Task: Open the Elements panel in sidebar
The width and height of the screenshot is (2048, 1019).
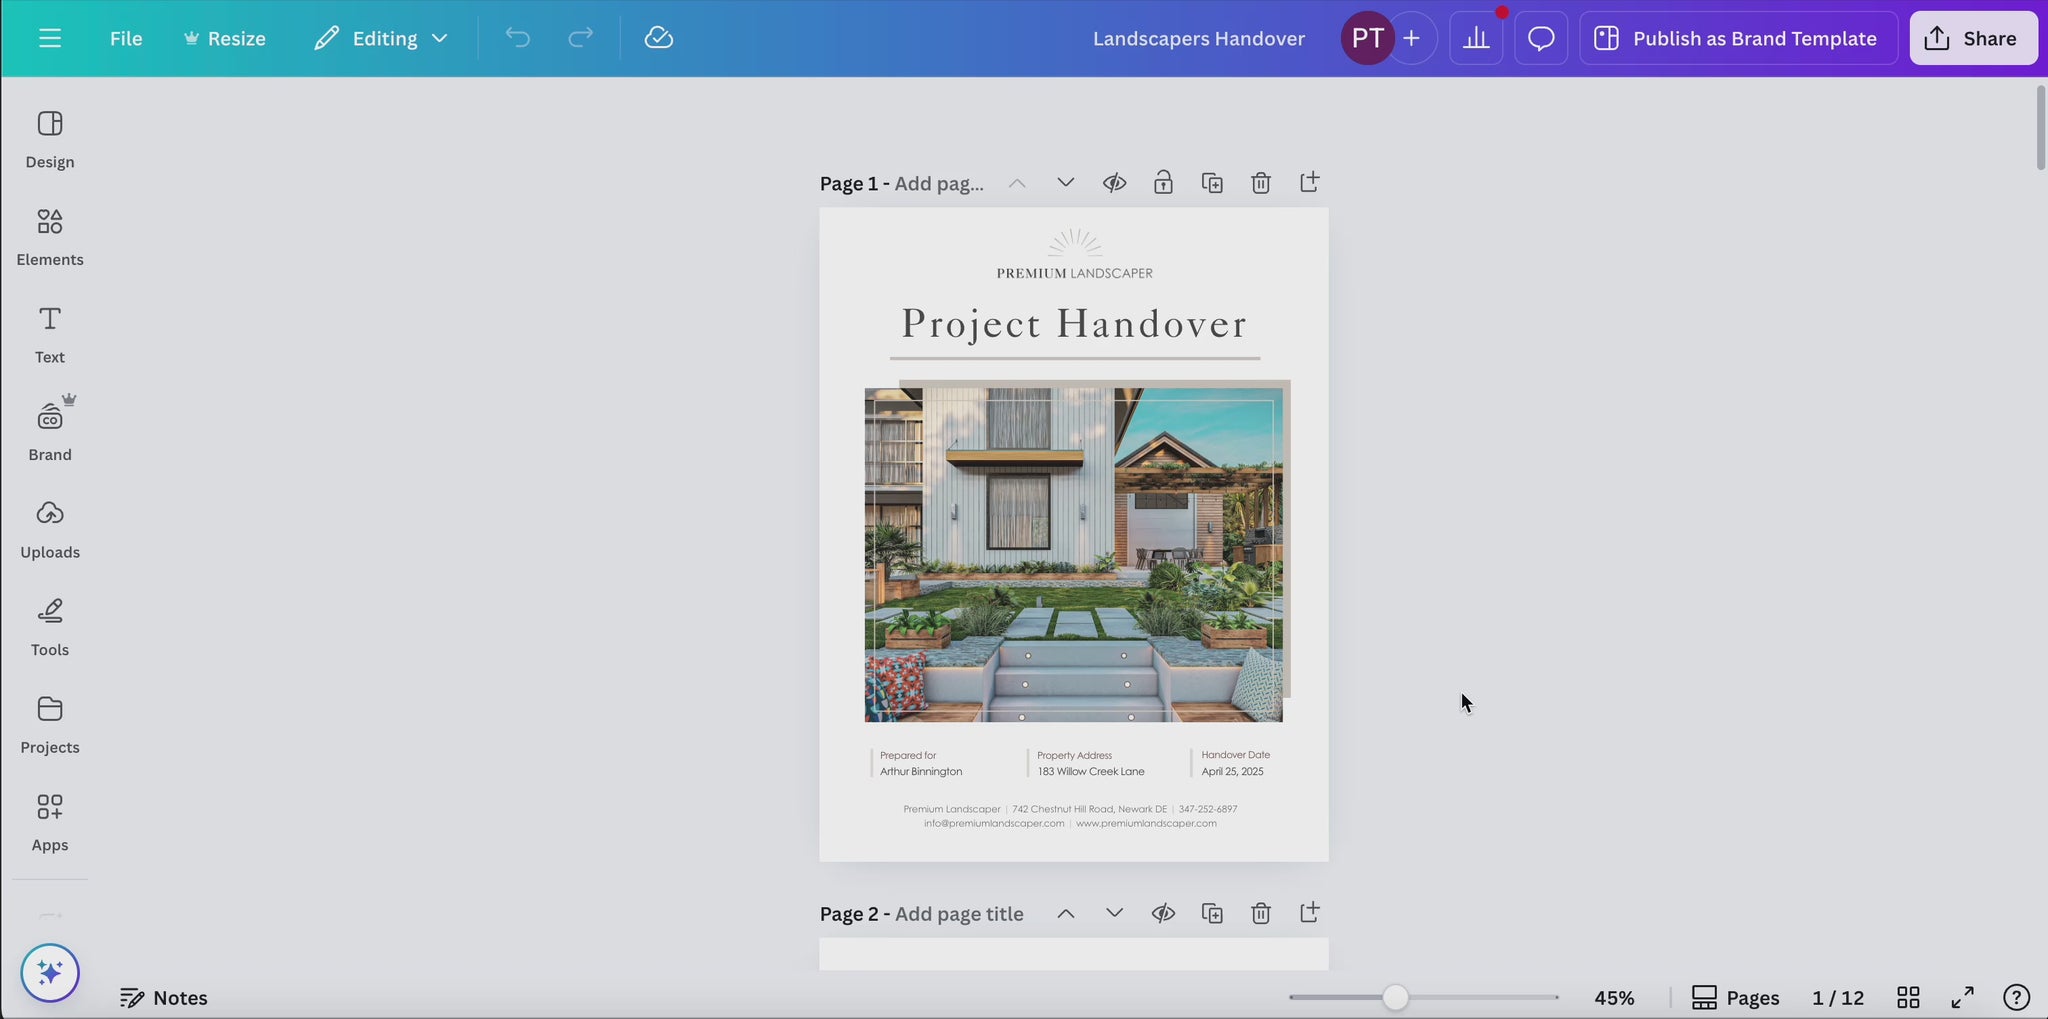Action: (50, 237)
